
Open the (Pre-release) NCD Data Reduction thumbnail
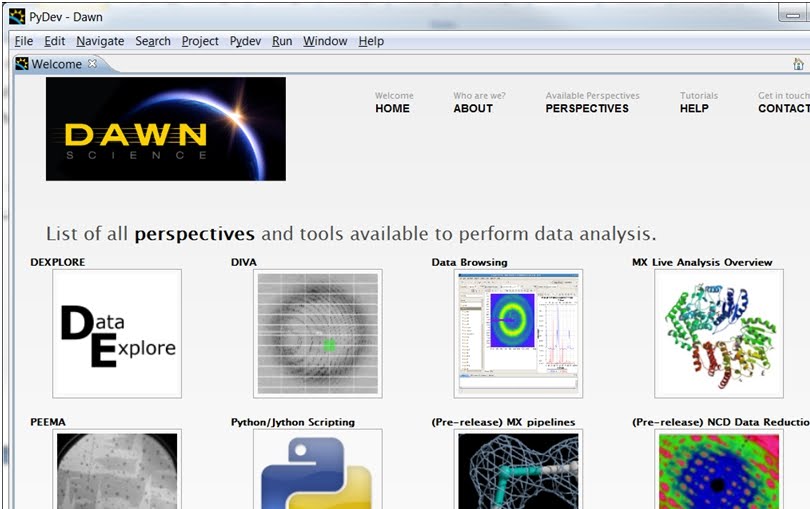point(719,469)
